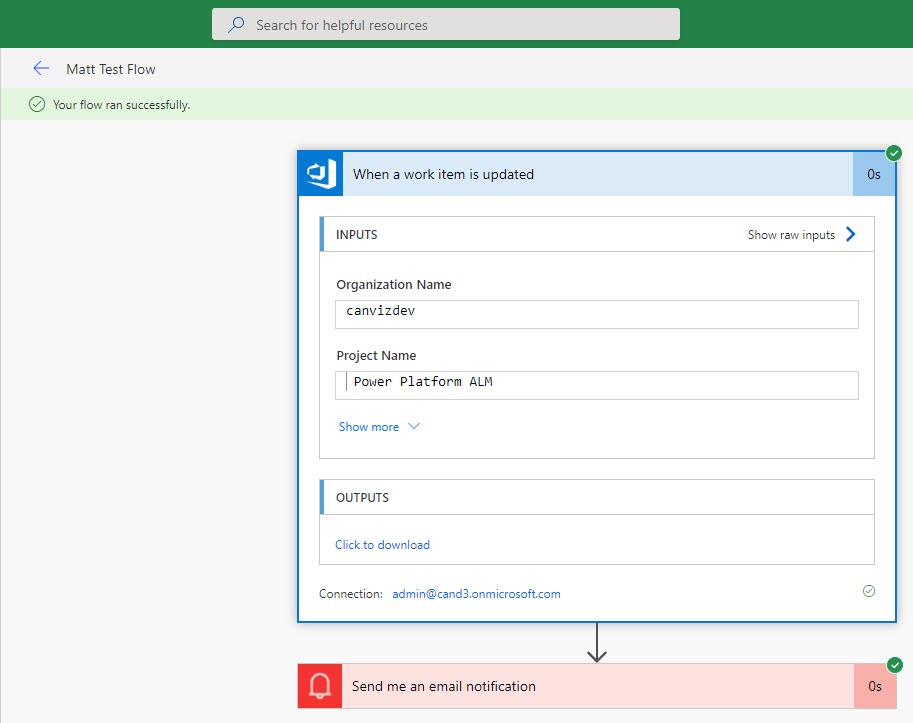Click the Organization Name field with canvizdev
913x723 pixels.
coord(597,314)
